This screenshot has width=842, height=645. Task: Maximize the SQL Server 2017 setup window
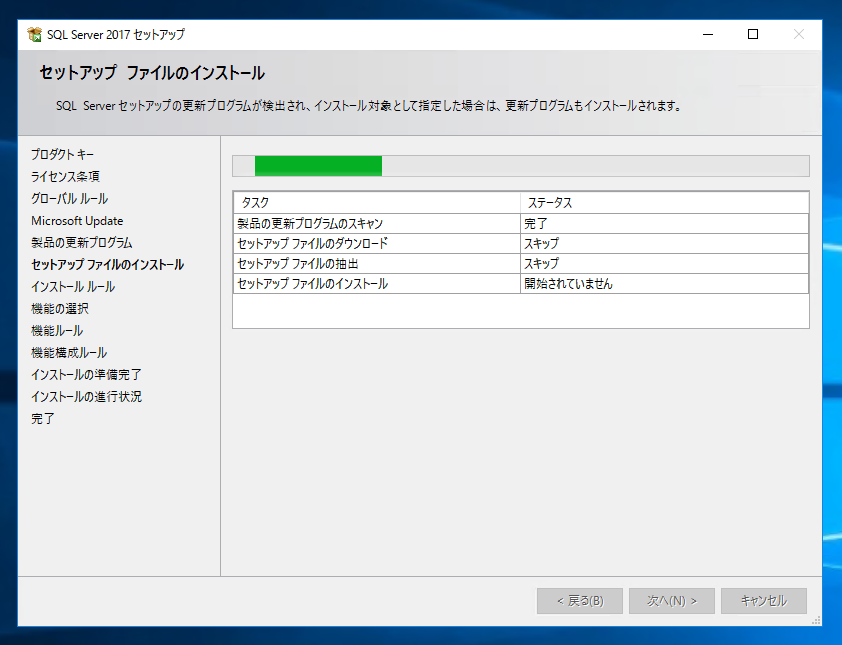point(753,34)
